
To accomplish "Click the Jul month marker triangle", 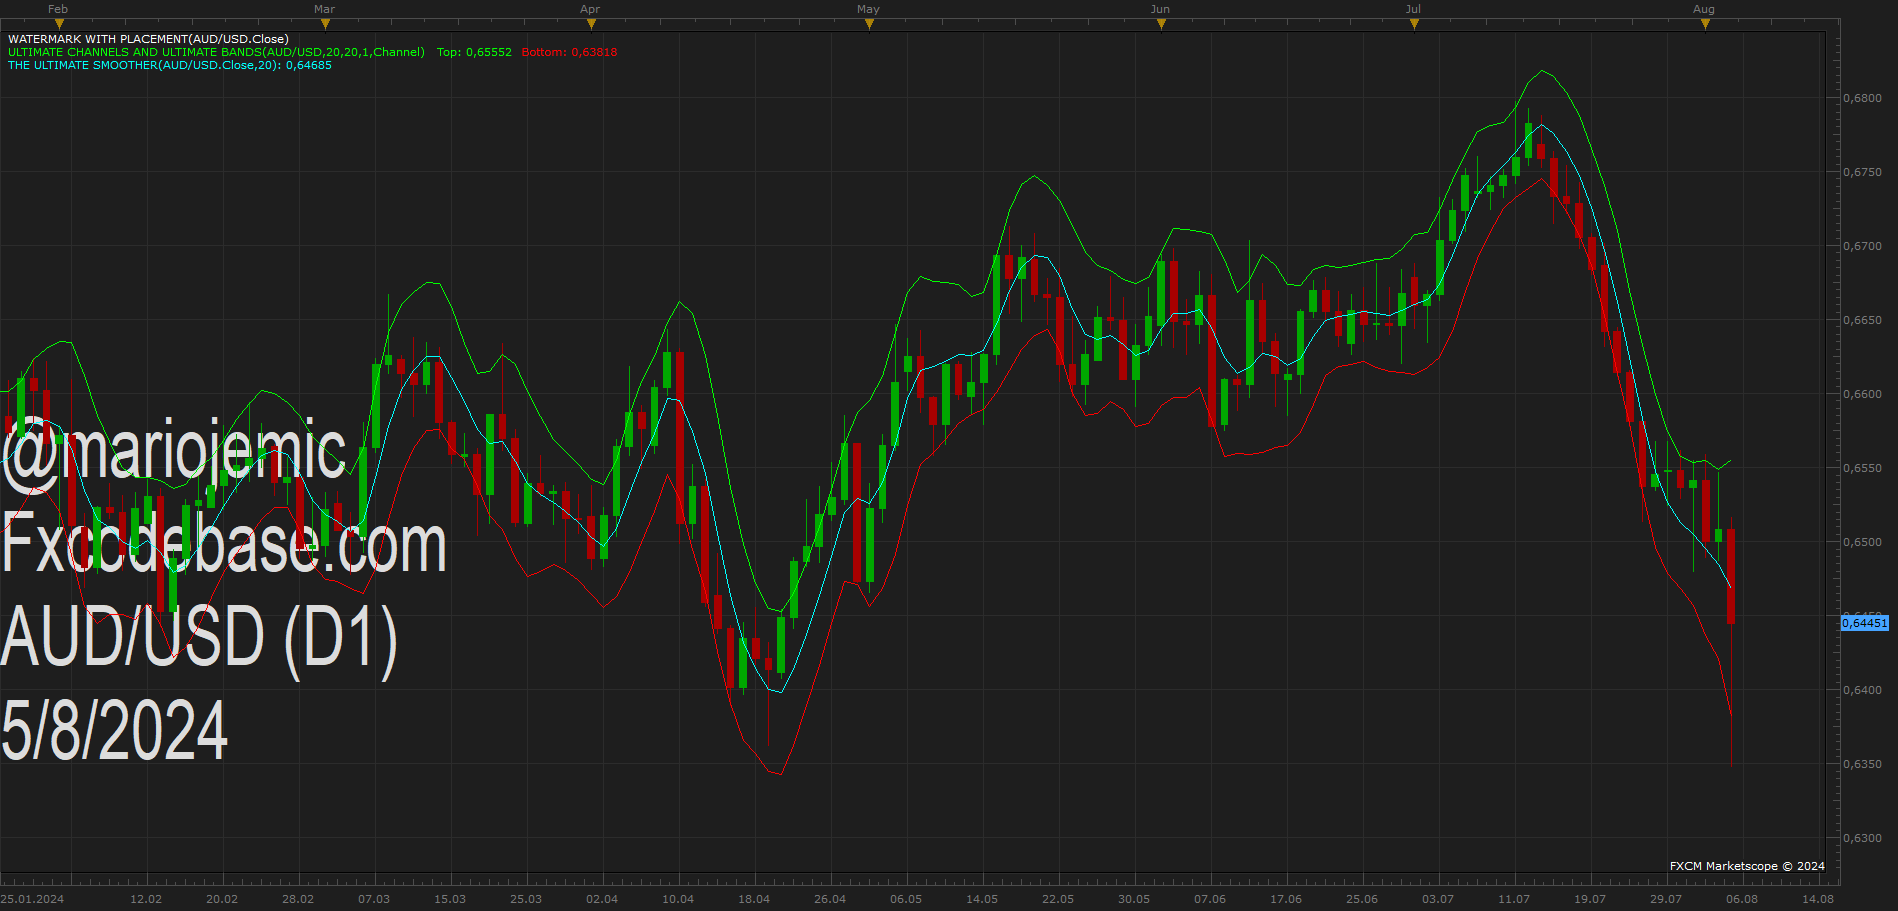I will [x=1414, y=24].
